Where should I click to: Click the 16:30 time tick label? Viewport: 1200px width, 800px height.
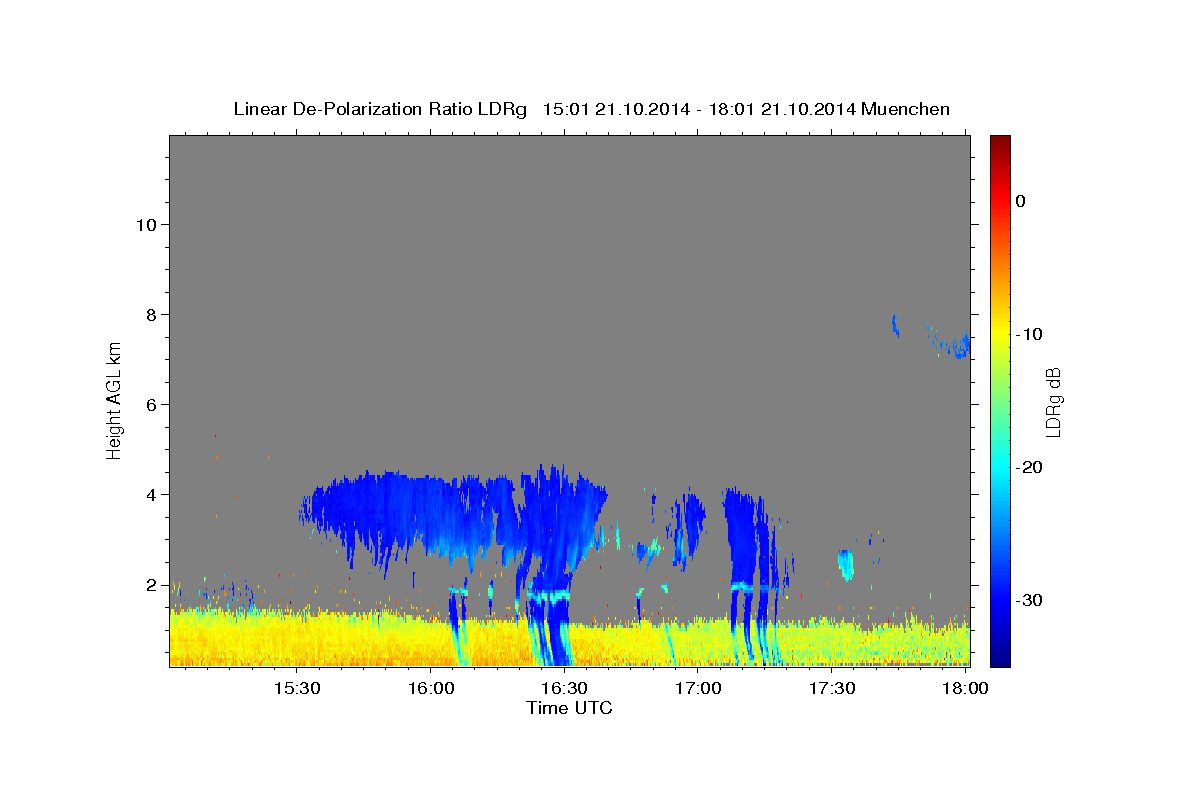tap(565, 689)
